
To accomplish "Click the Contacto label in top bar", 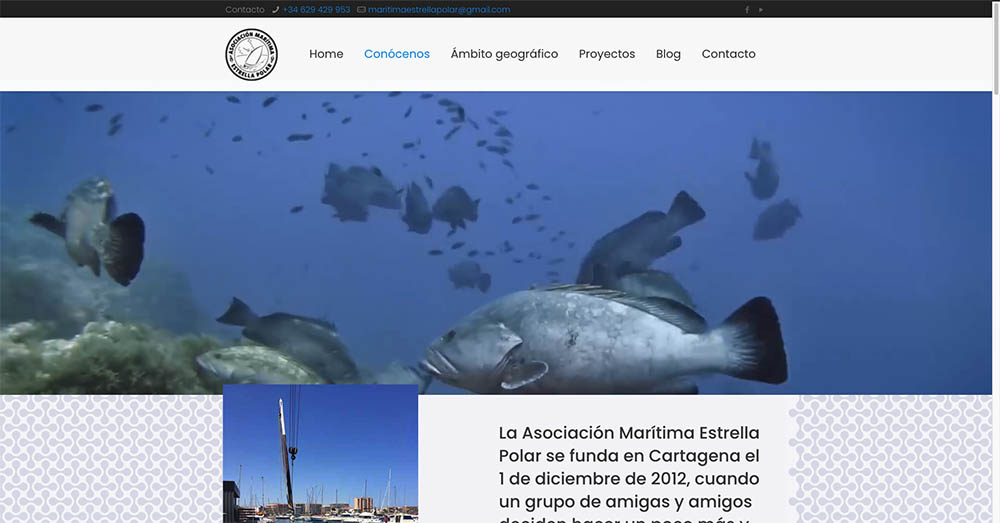I will point(245,10).
